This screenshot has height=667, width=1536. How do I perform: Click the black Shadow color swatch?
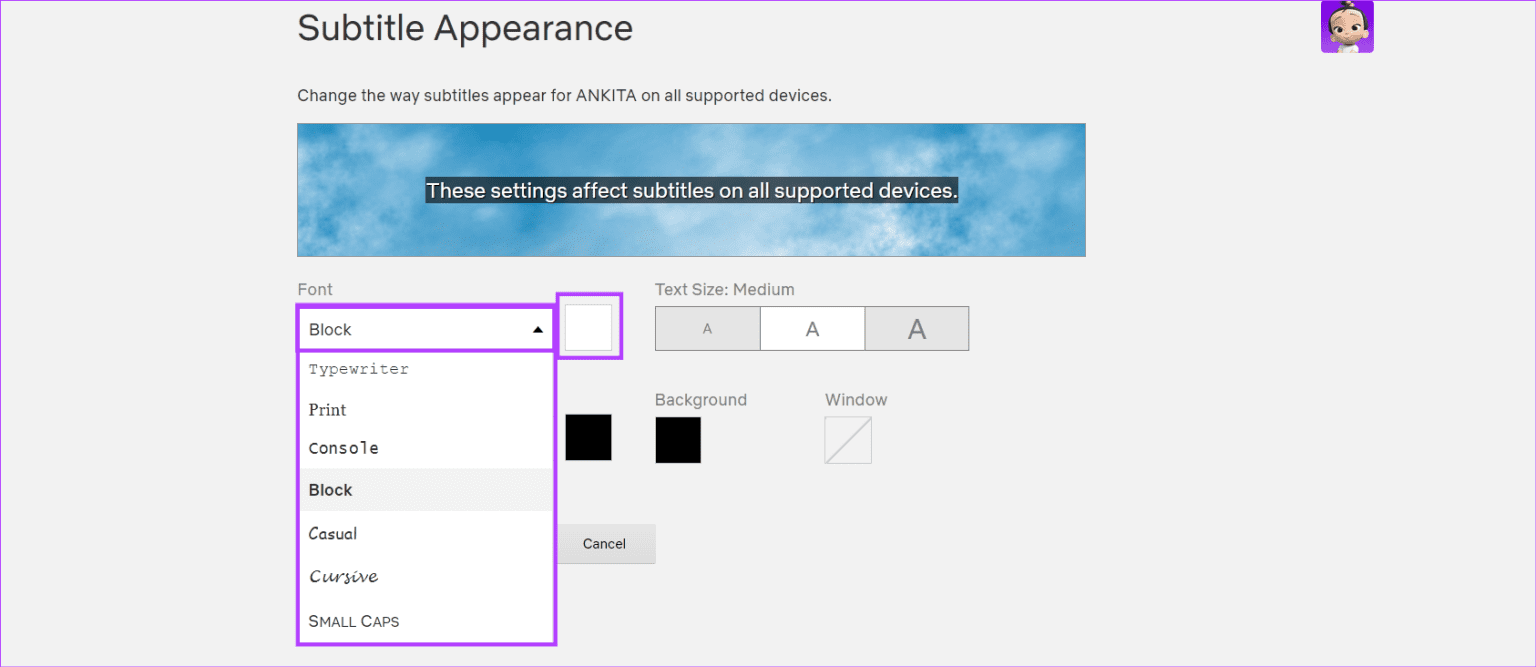(588, 438)
